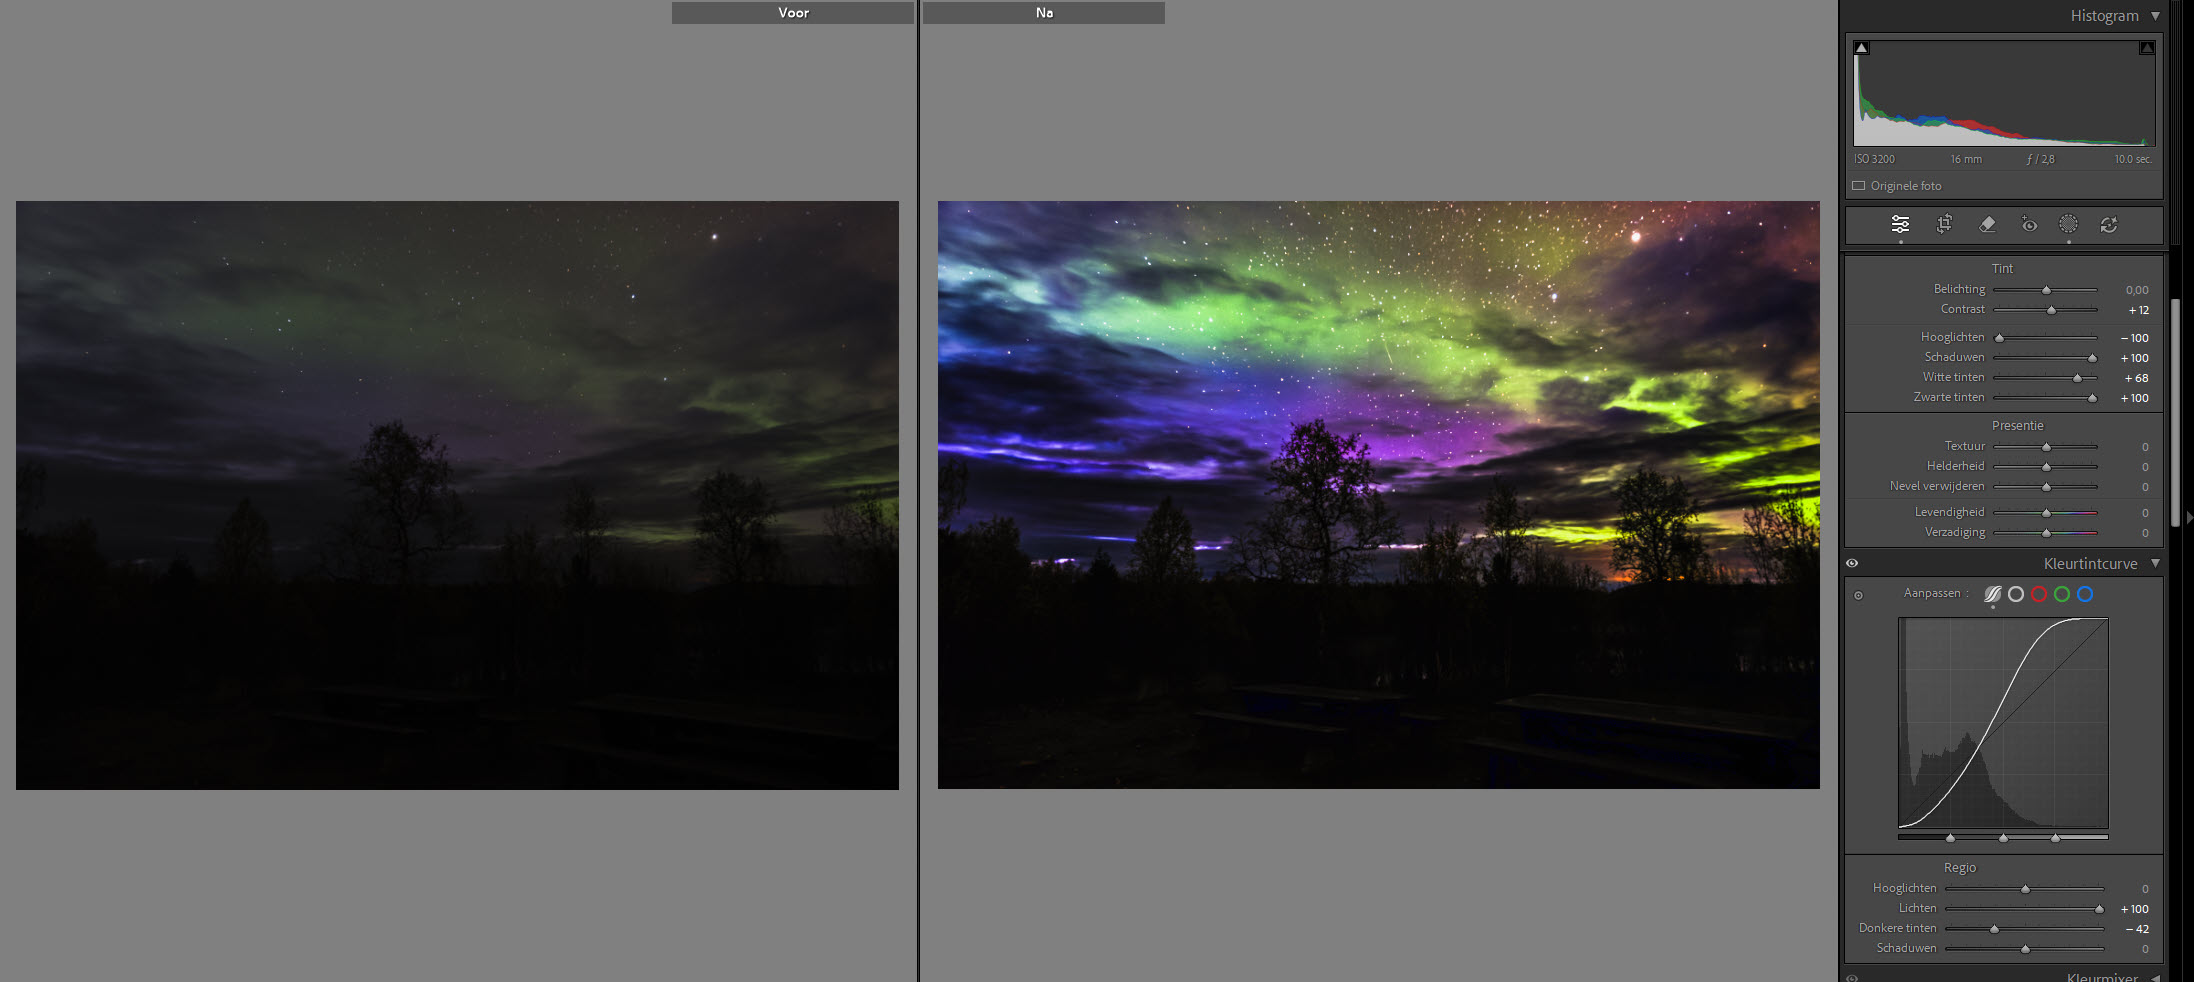The width and height of the screenshot is (2194, 982).
Task: Switch to the blue channel curve
Action: (2085, 594)
